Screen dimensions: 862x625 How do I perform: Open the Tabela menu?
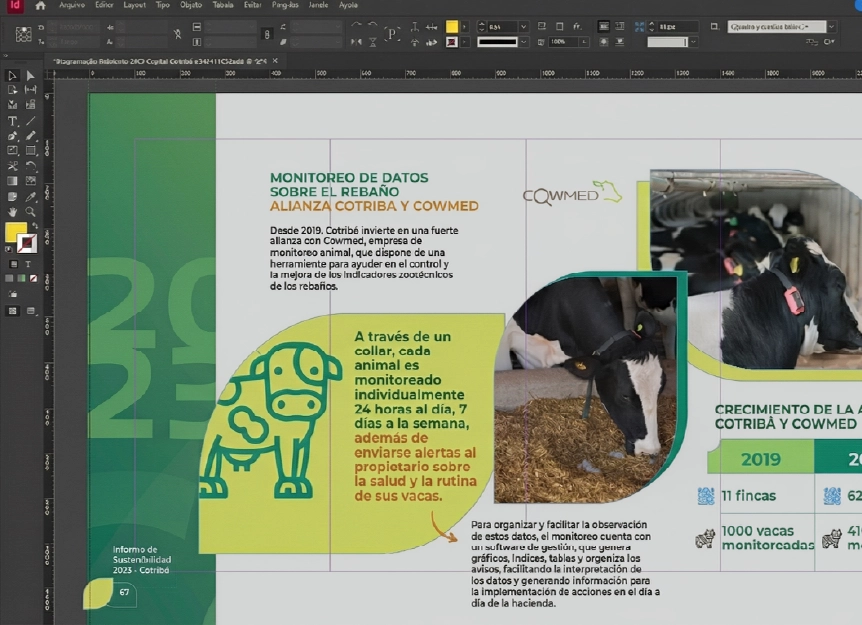223,5
